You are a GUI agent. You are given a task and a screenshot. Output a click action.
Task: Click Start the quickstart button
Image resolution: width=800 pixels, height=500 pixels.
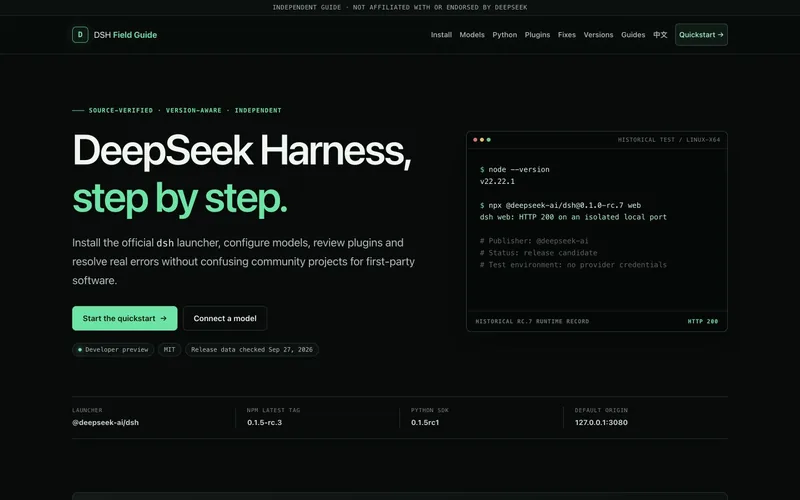124,318
